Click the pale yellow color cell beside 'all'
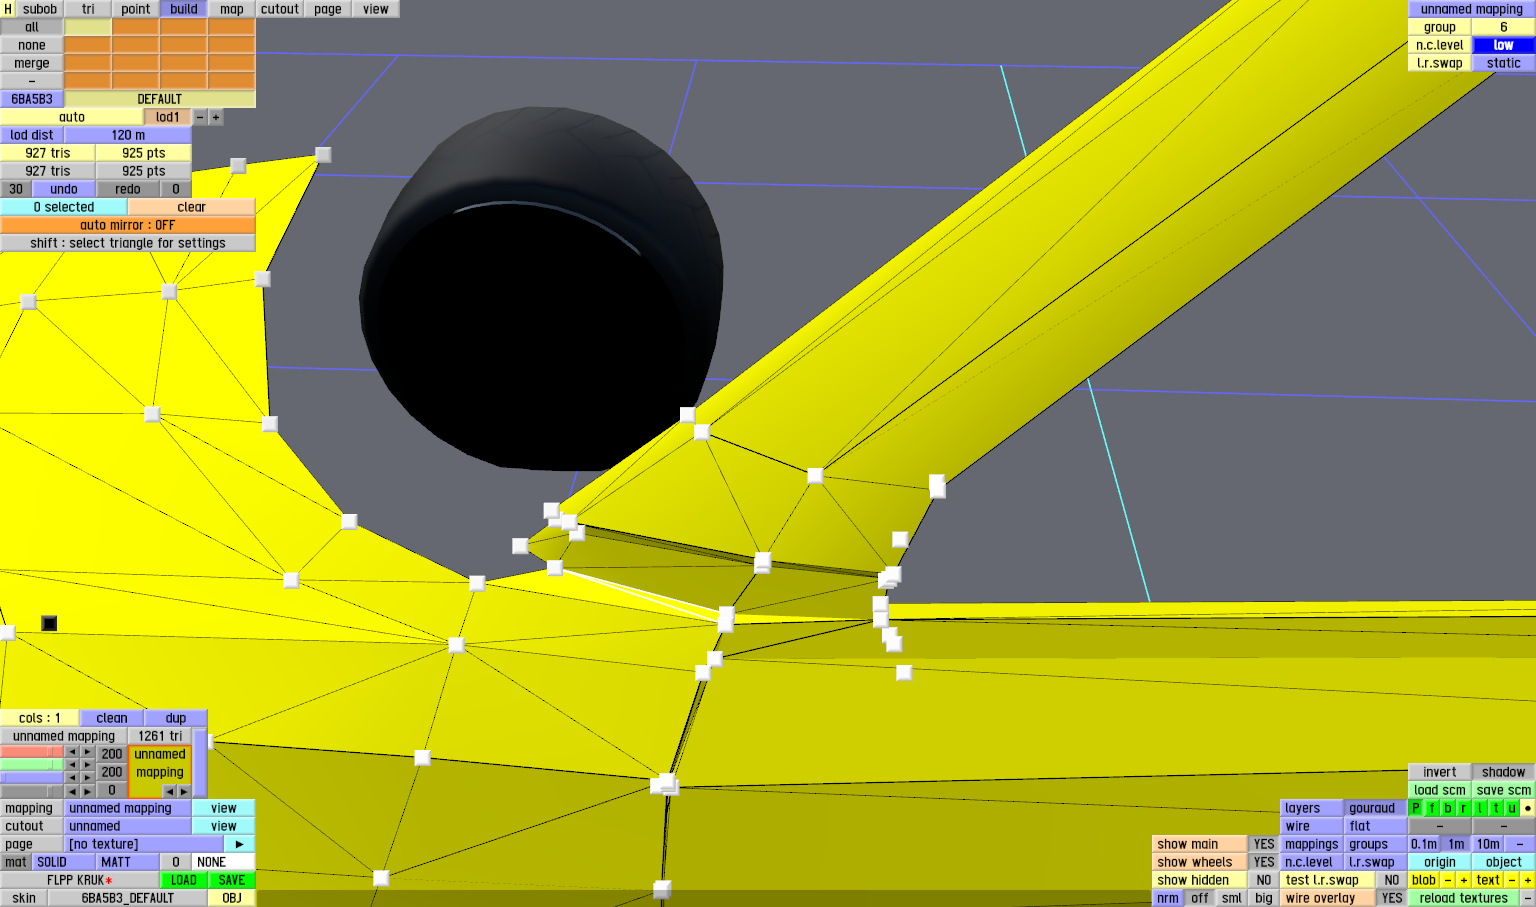Viewport: 1536px width, 907px height. pyautogui.click(x=88, y=27)
